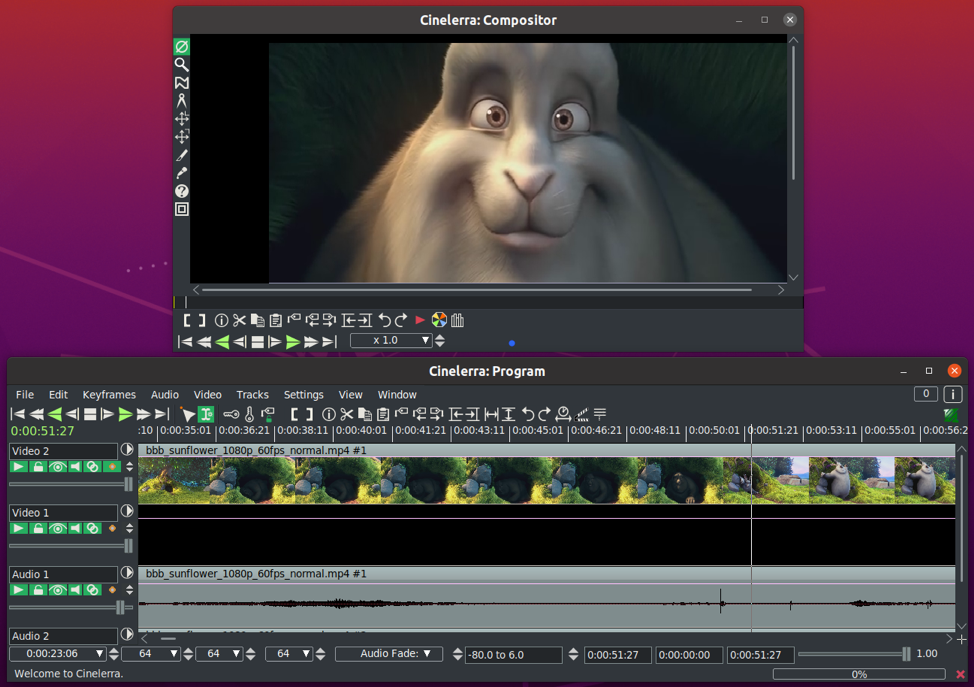
Task: Select the zoom magnifier tool in Compositor
Action: 181,65
